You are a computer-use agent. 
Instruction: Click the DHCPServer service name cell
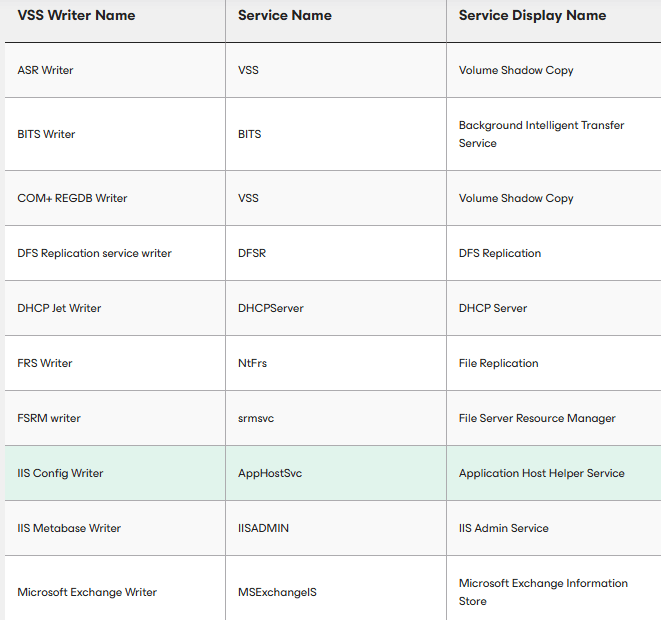336,308
